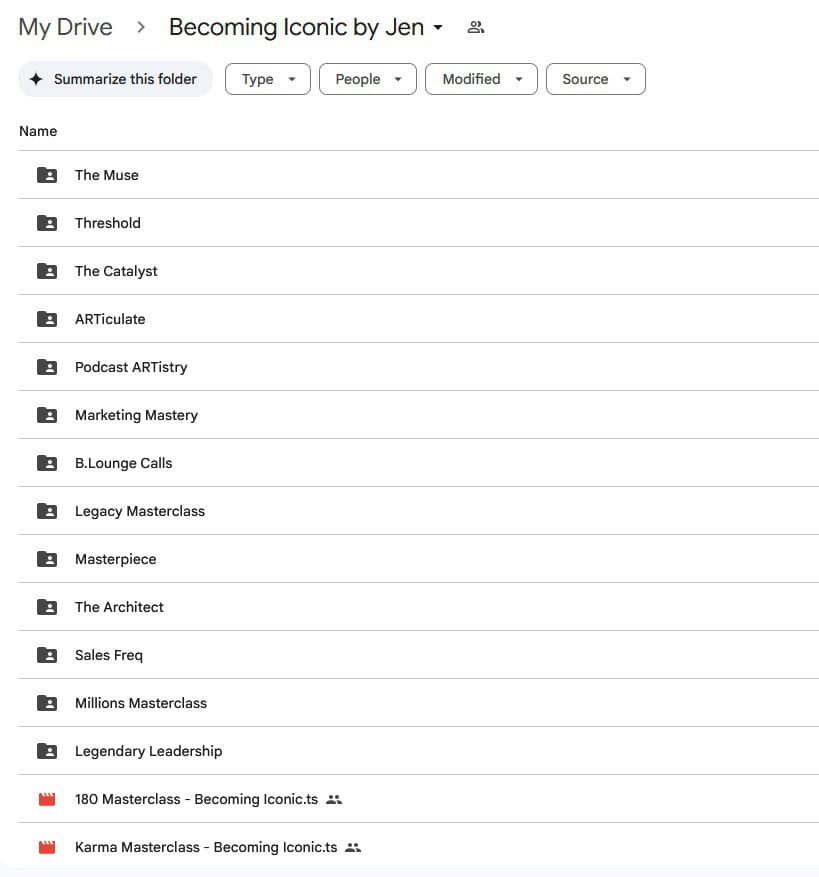The width and height of the screenshot is (819, 877).
Task: Click the shared icon after 180 Masterclass filename
Action: tap(334, 799)
